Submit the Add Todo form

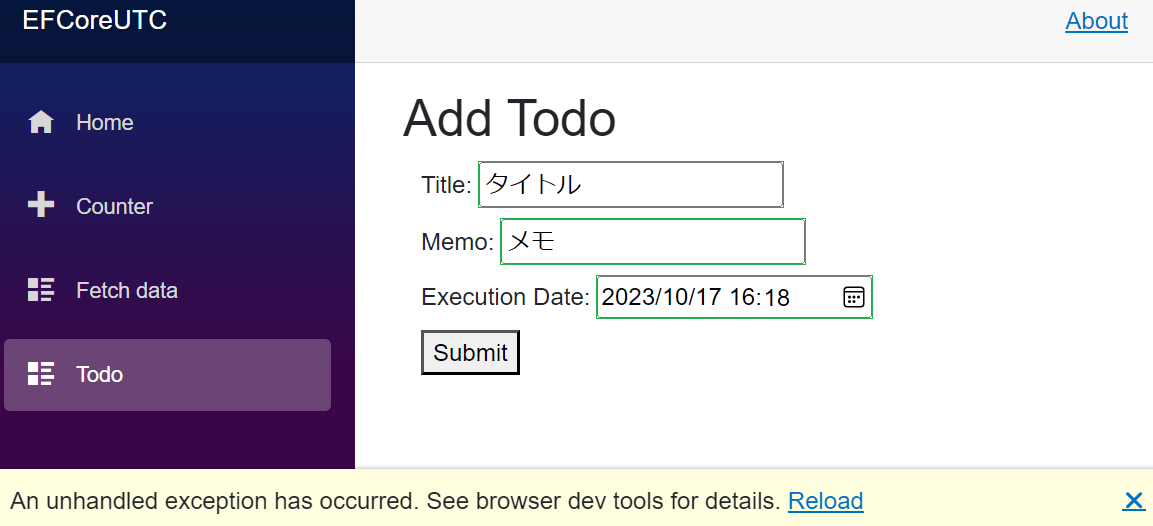coord(471,352)
